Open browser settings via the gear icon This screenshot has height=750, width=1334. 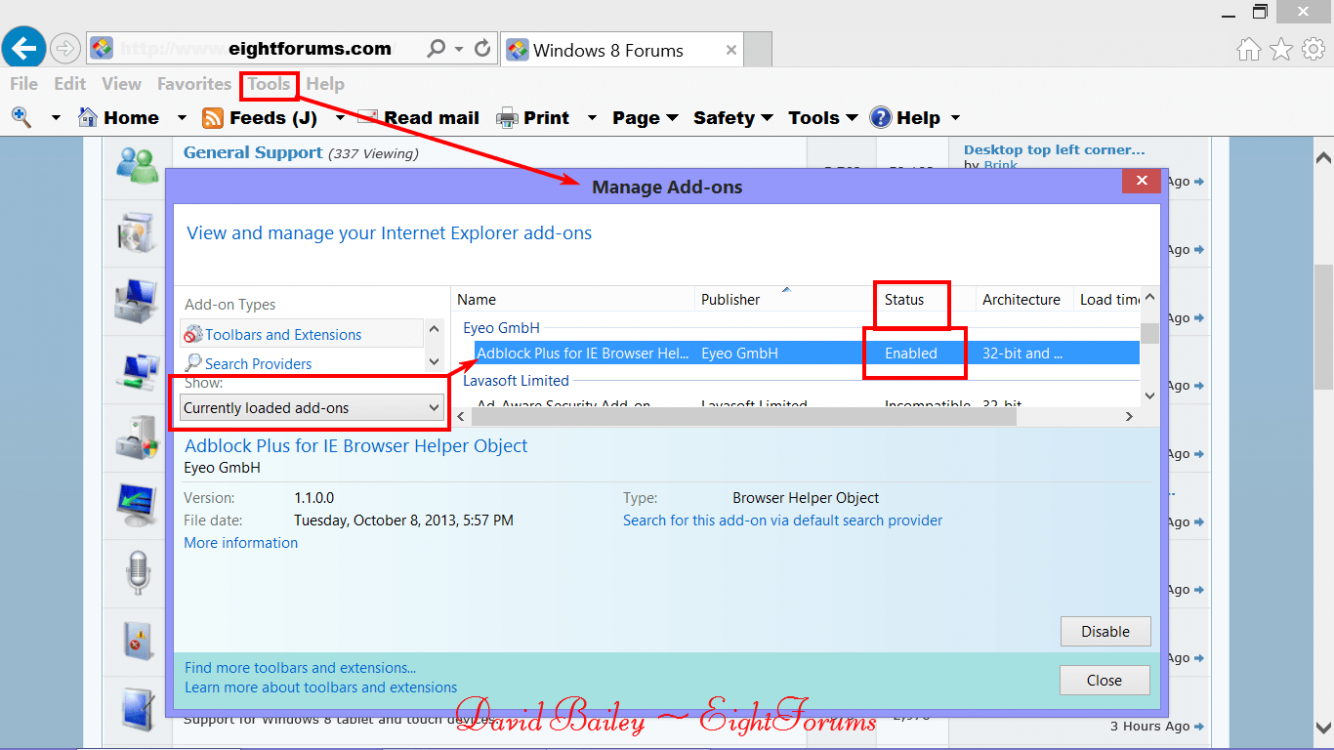click(x=1313, y=49)
